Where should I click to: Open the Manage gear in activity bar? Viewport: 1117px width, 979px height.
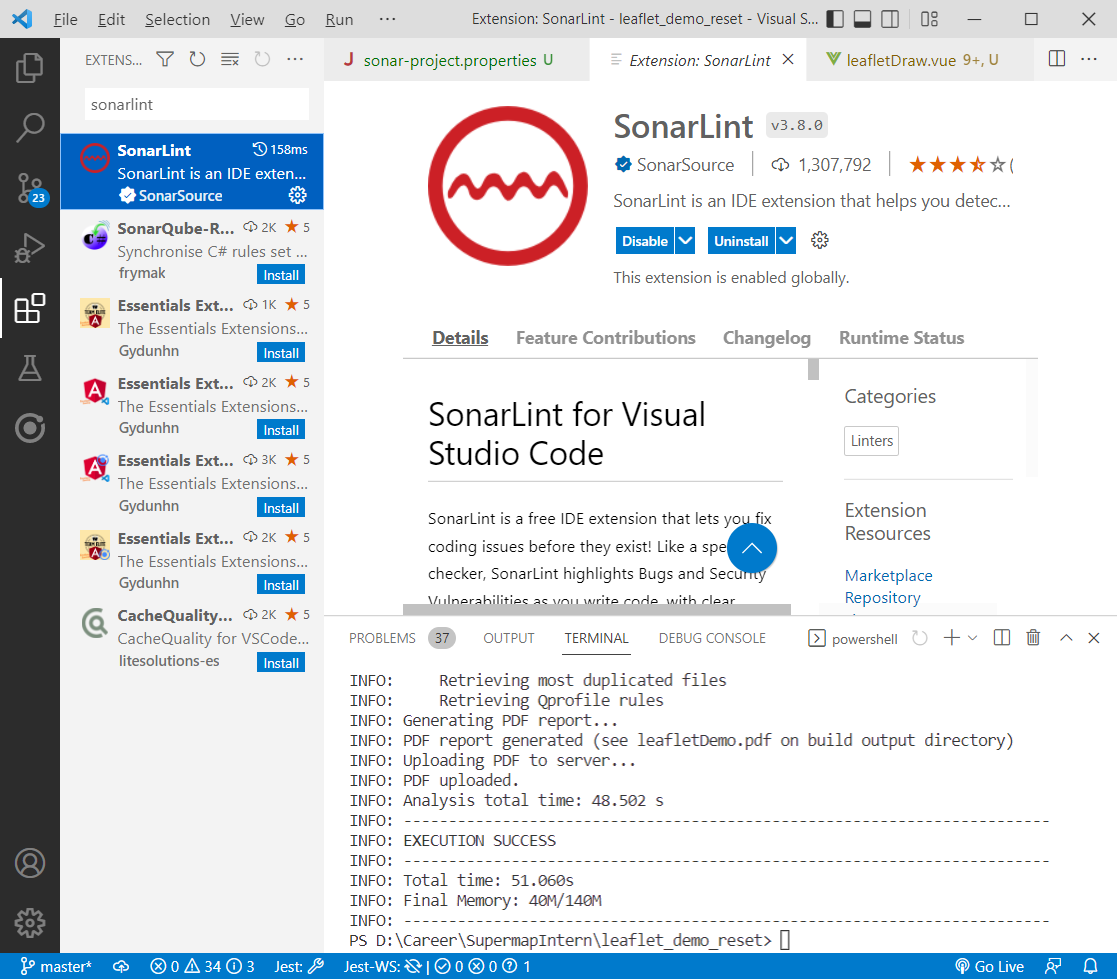30,923
